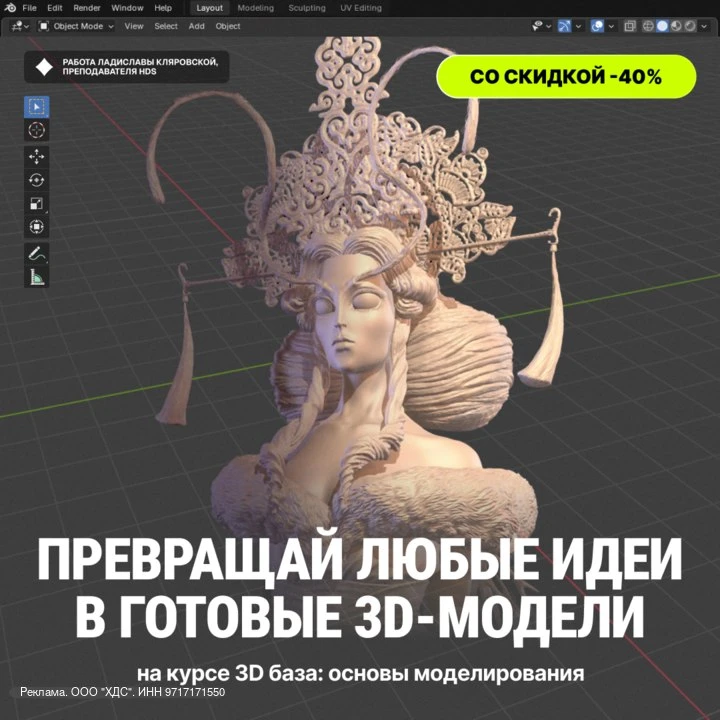Open the viewport View menu
720x720 pixels.
(134, 26)
